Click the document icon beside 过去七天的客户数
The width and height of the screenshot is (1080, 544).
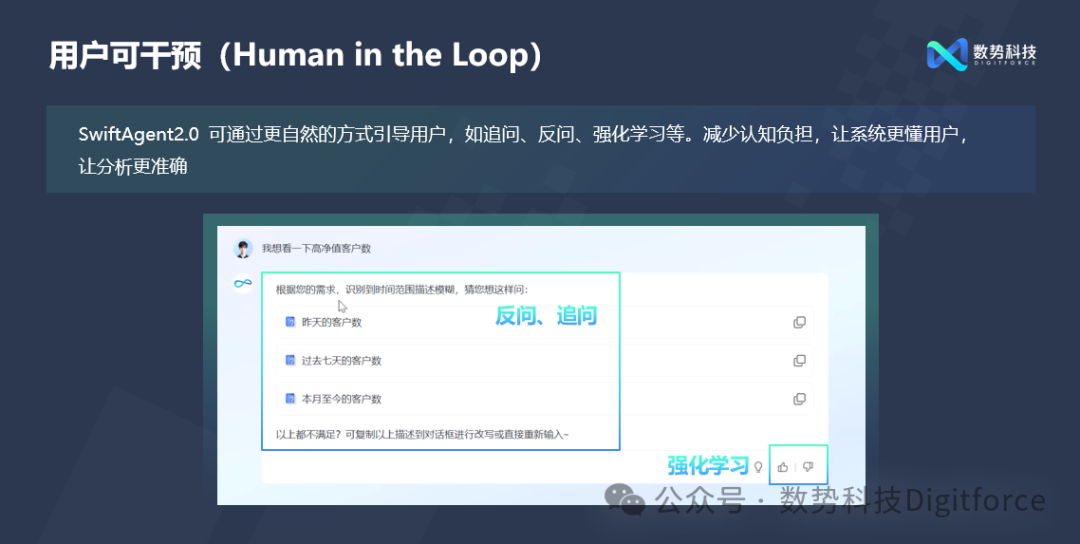[x=291, y=360]
